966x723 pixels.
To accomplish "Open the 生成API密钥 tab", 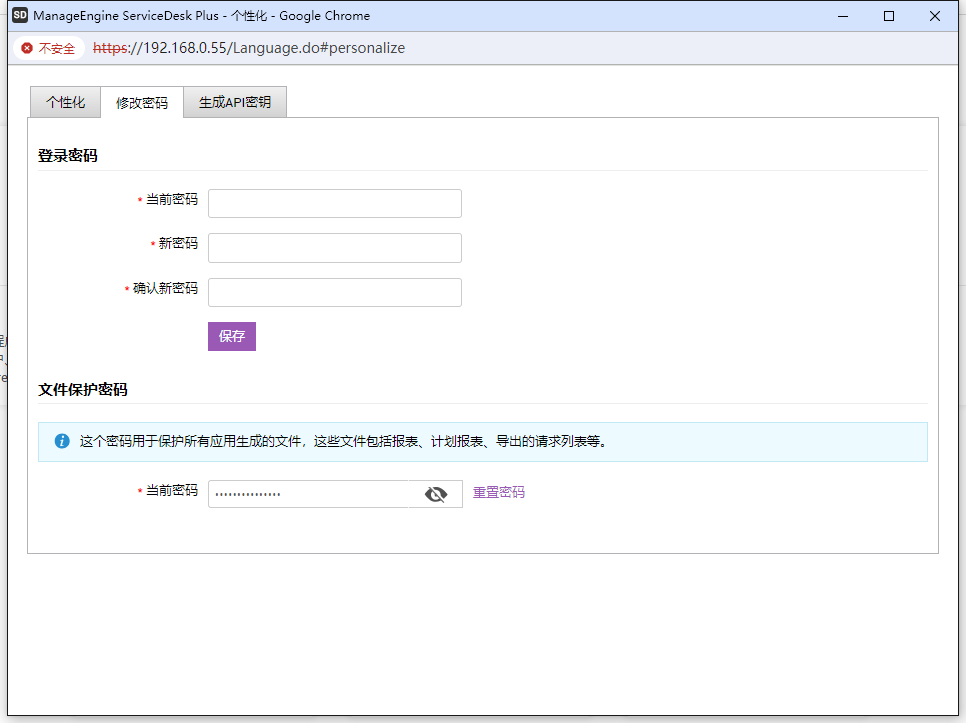I will 235,103.
